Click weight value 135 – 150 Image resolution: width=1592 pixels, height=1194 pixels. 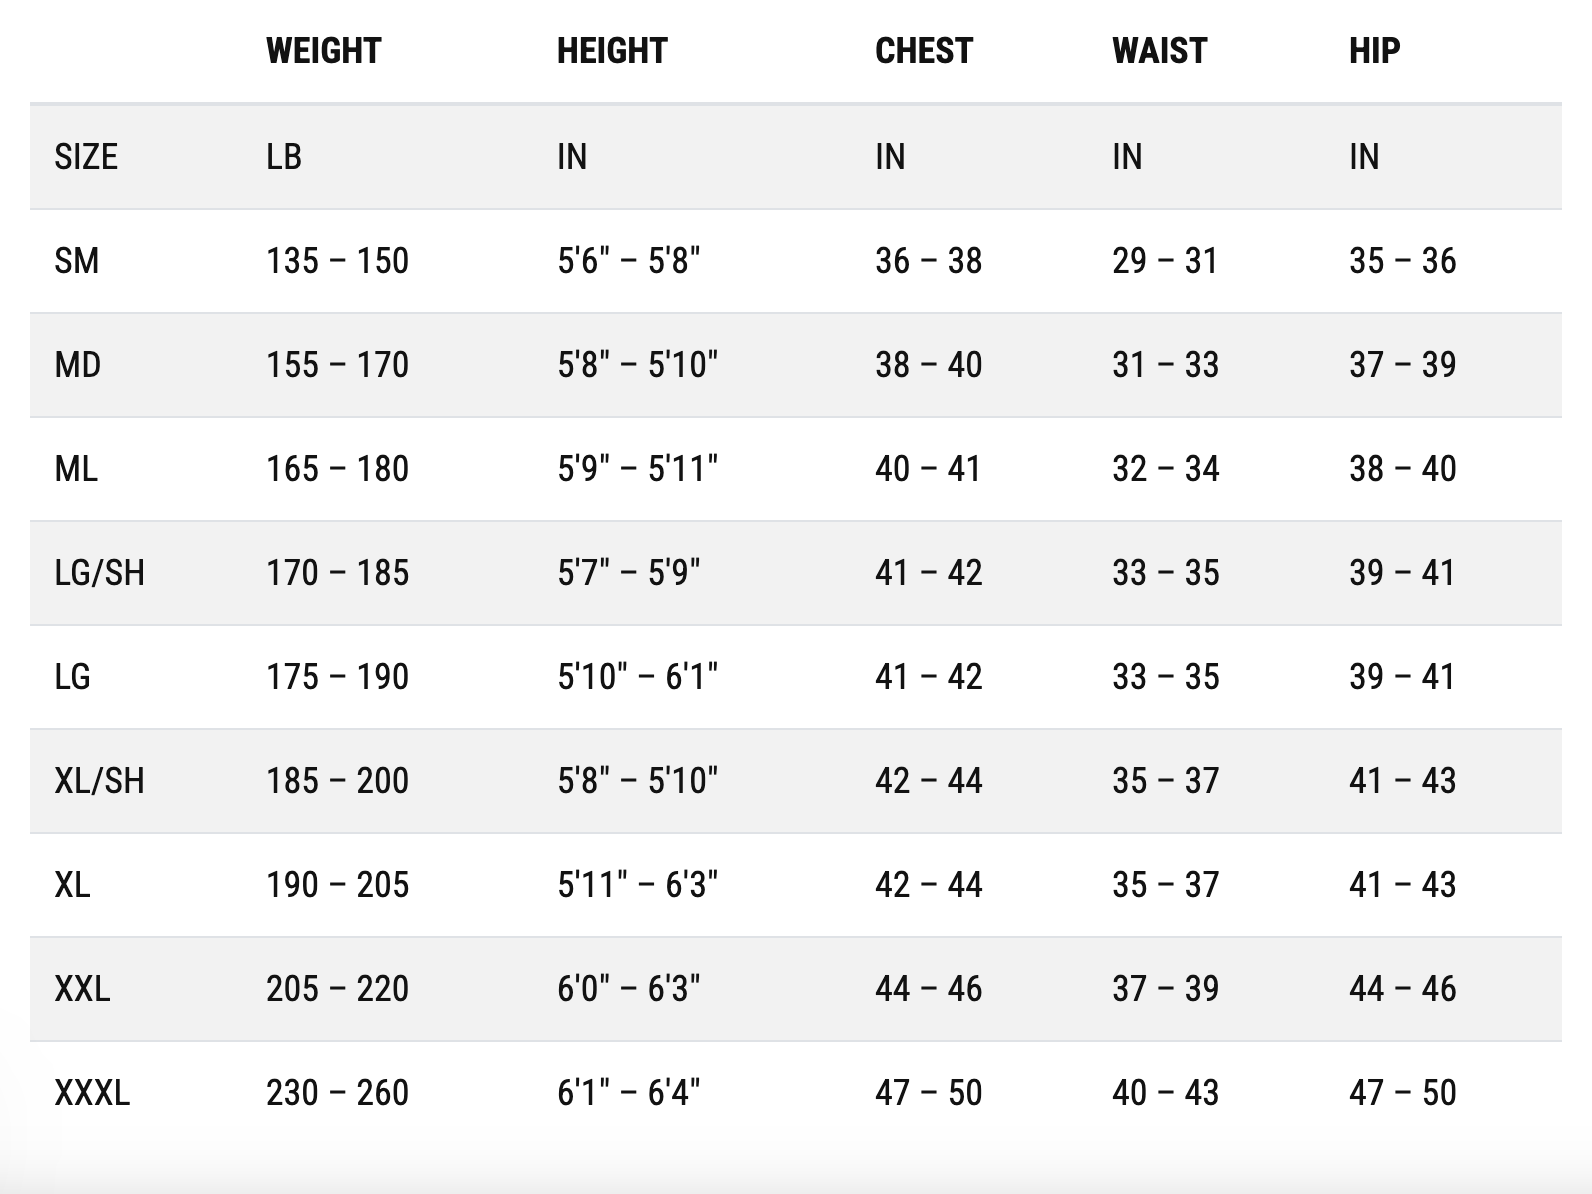pos(337,261)
